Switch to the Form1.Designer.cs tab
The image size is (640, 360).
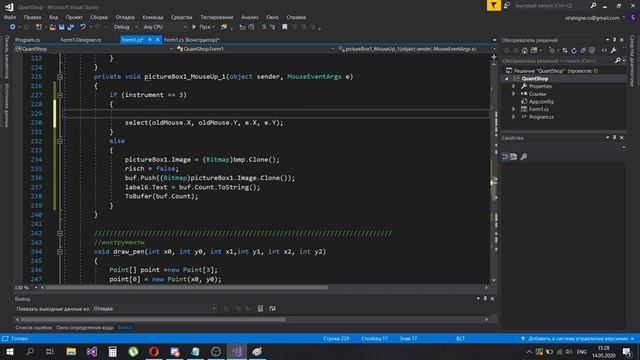point(81,40)
